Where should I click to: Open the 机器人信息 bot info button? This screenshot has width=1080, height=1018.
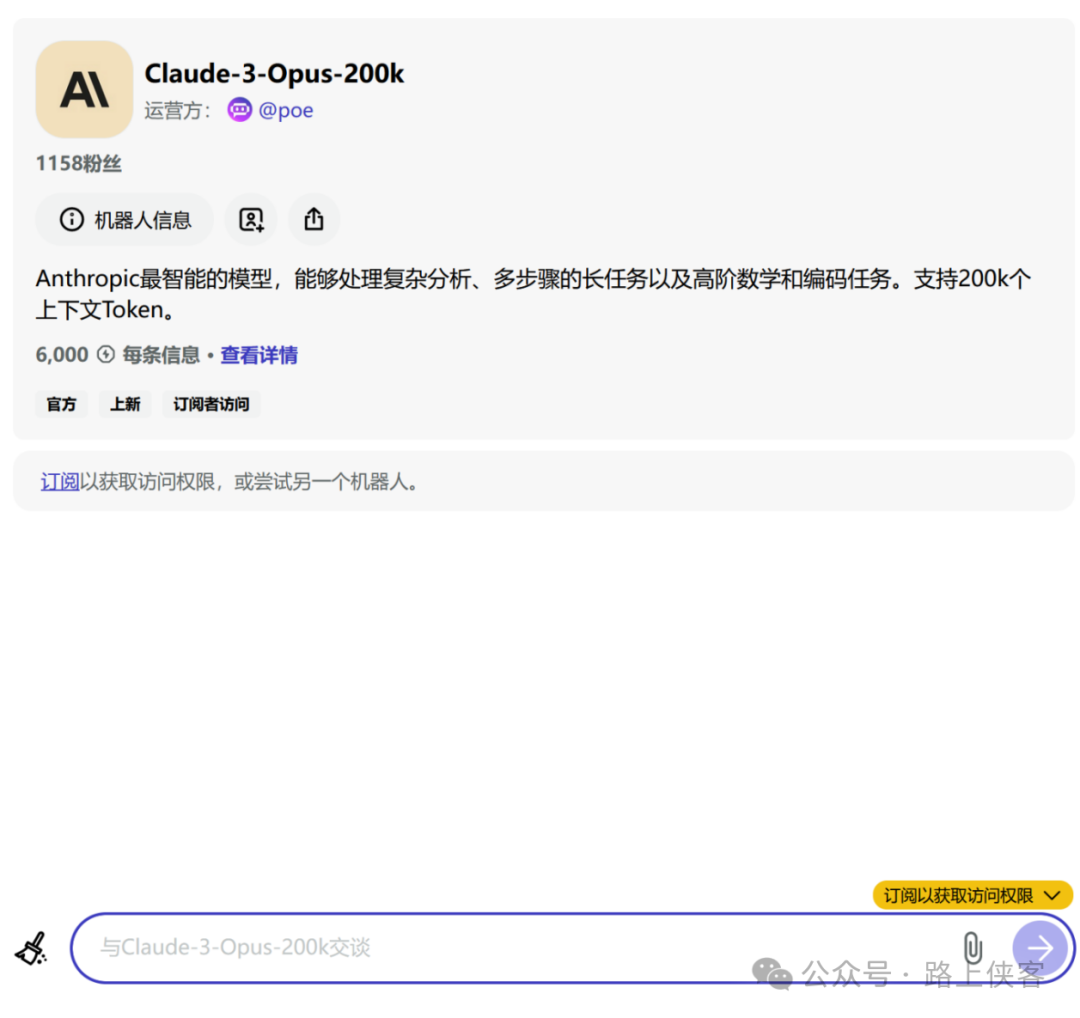(x=125, y=220)
